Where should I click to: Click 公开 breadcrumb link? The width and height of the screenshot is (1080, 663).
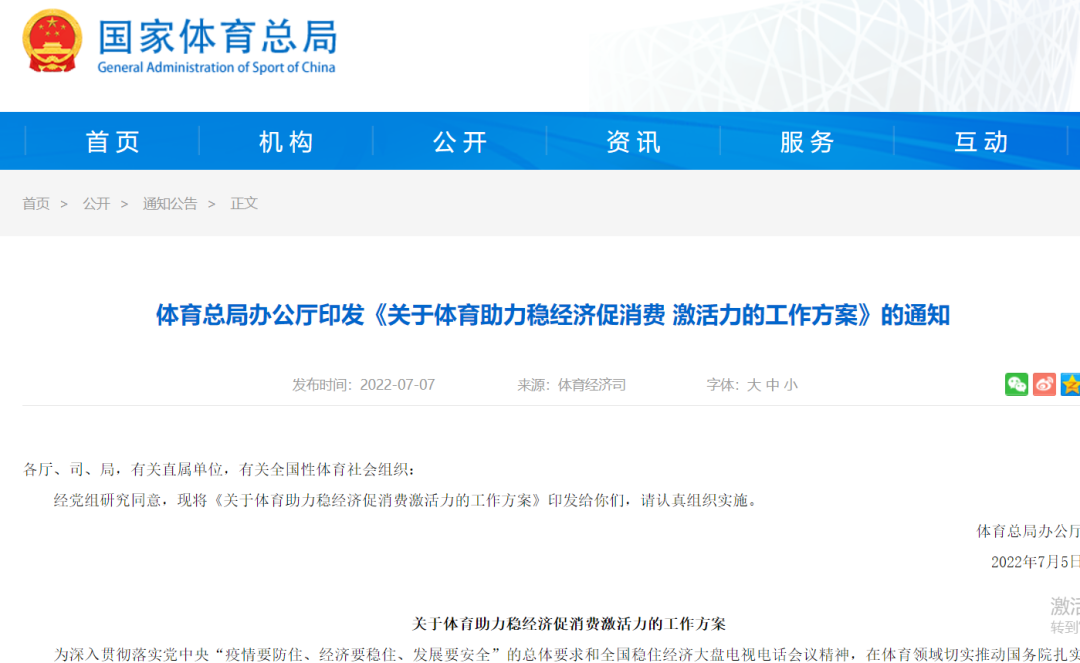[x=96, y=203]
